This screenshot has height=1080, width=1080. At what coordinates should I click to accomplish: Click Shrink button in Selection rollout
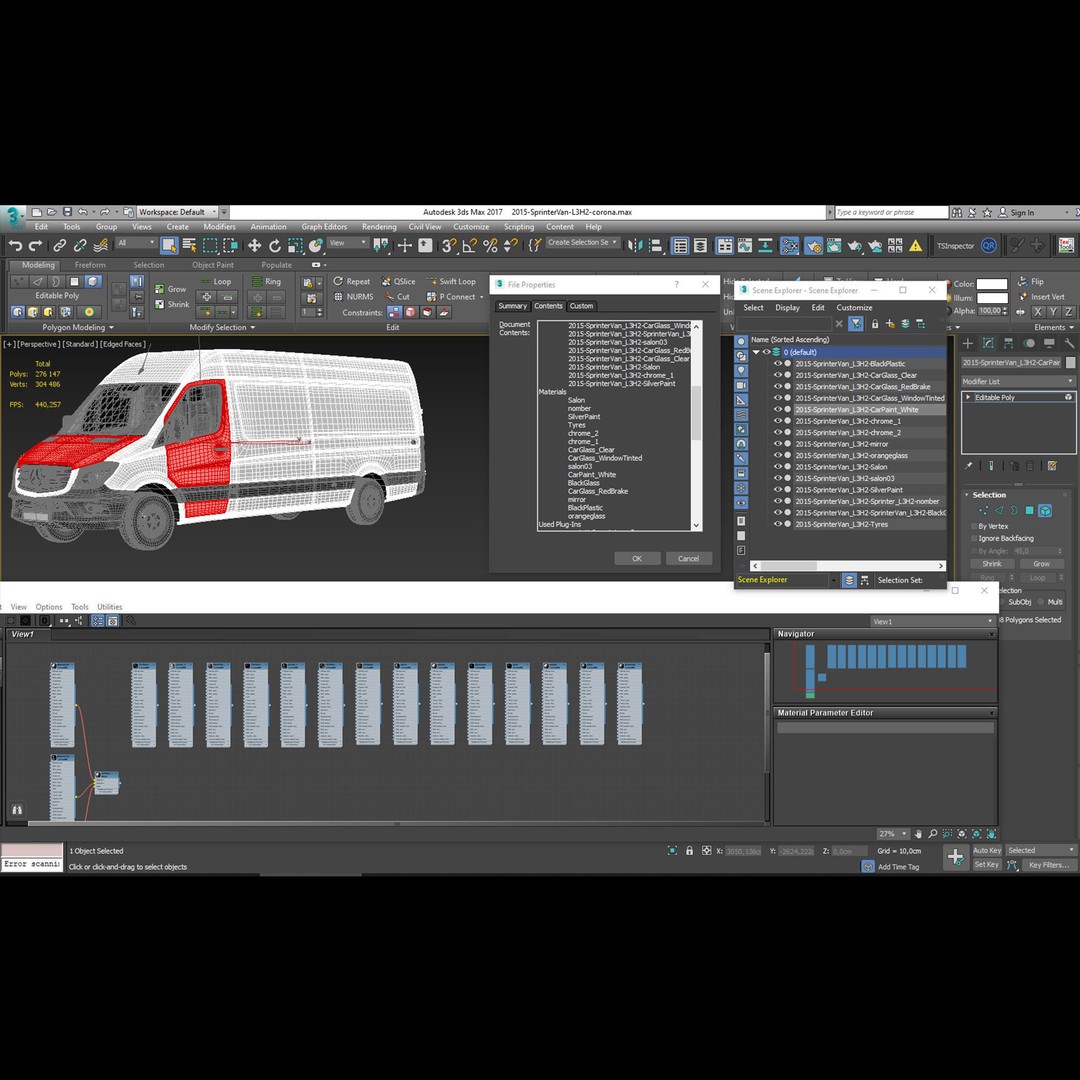(992, 563)
